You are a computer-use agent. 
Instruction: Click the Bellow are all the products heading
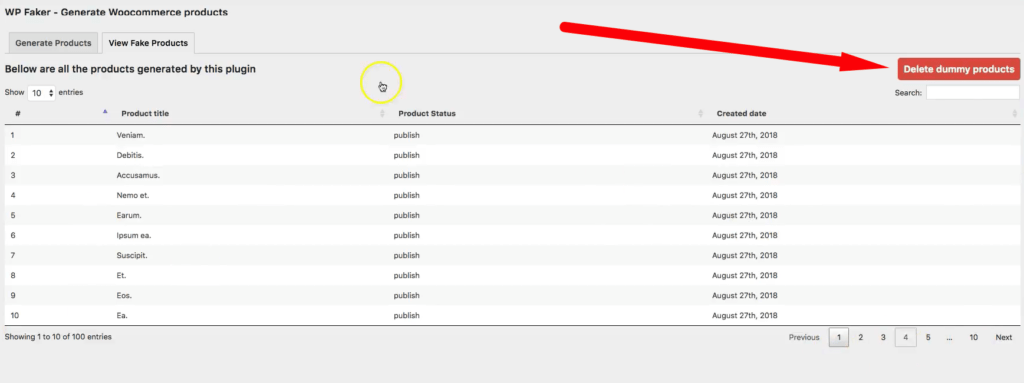130,68
